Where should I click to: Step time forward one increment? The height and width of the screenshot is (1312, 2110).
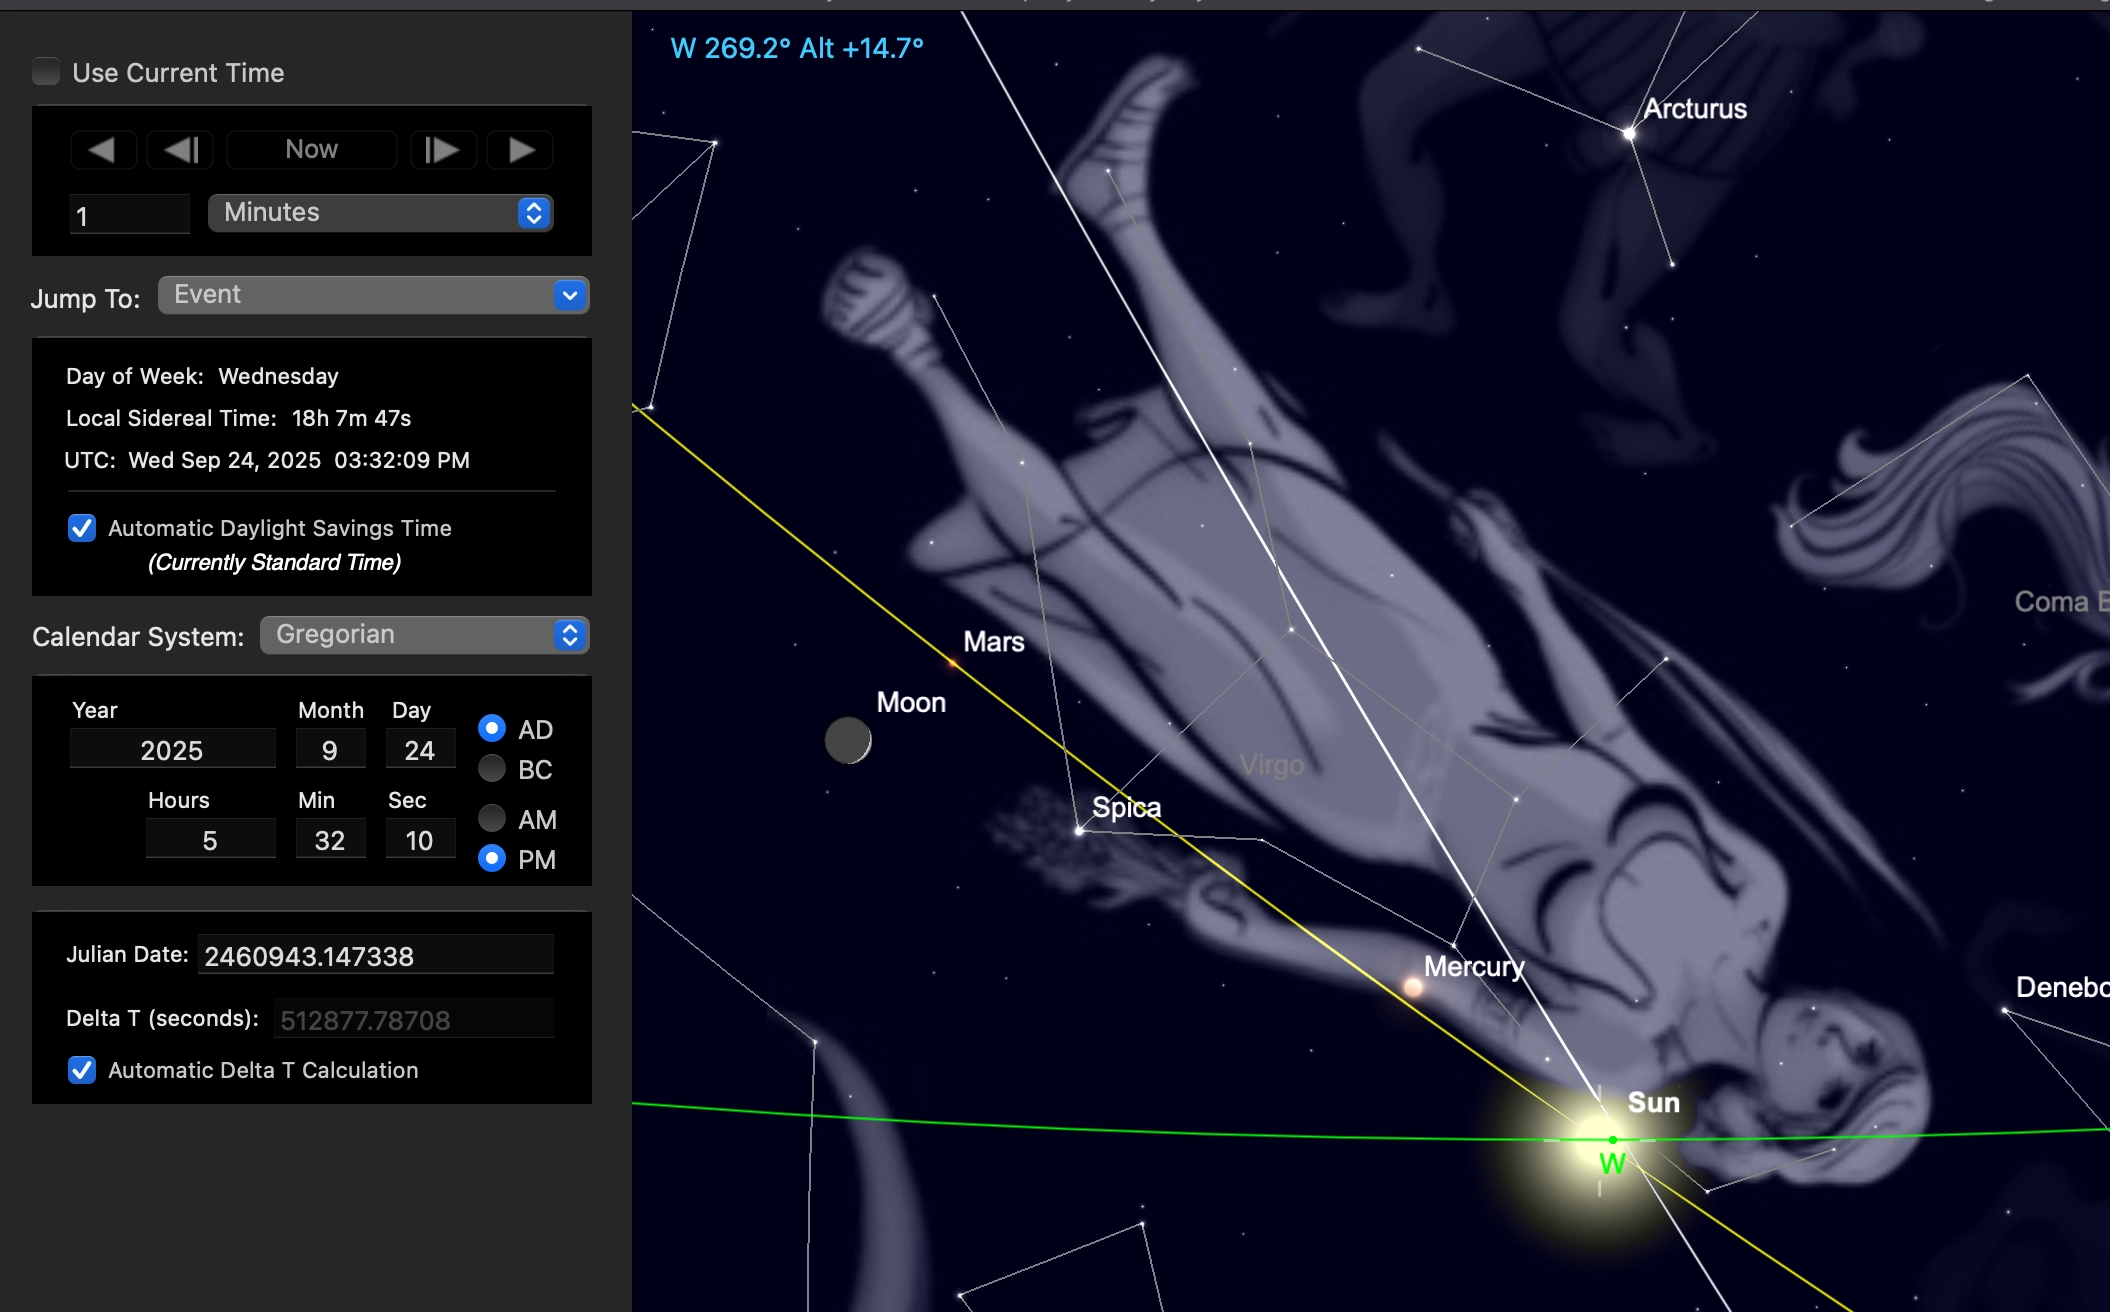[442, 150]
